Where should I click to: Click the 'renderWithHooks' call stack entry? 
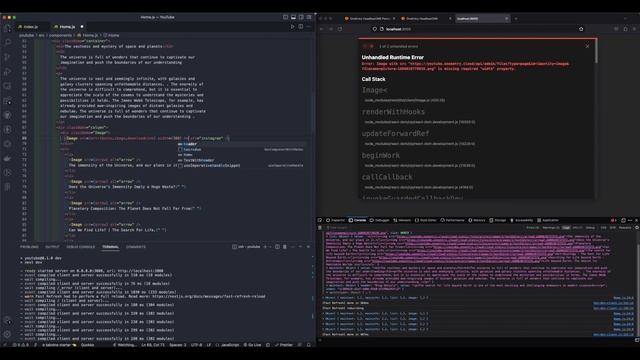coord(393,112)
